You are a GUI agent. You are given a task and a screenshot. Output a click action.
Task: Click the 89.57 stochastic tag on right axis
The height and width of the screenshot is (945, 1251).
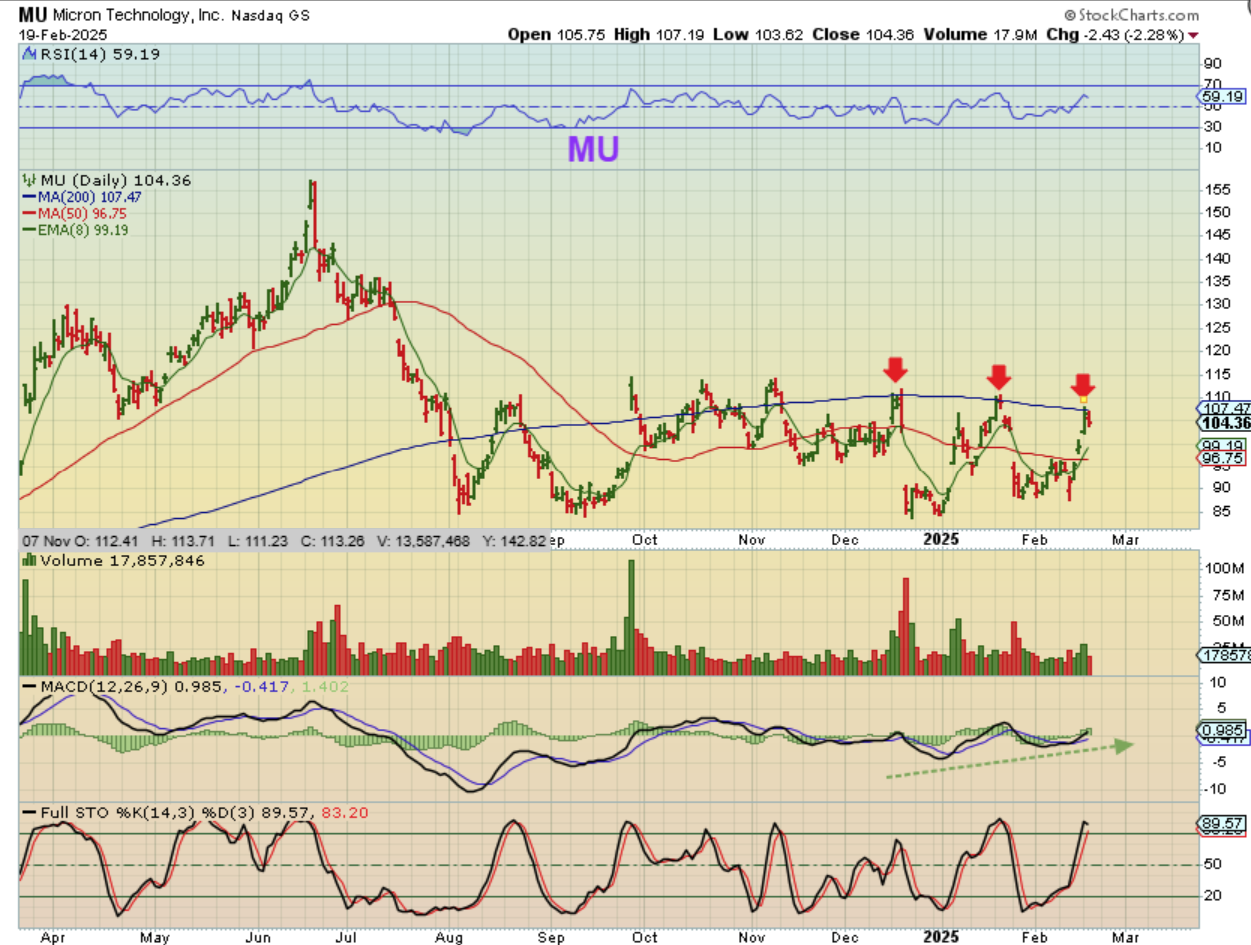[x=1223, y=823]
